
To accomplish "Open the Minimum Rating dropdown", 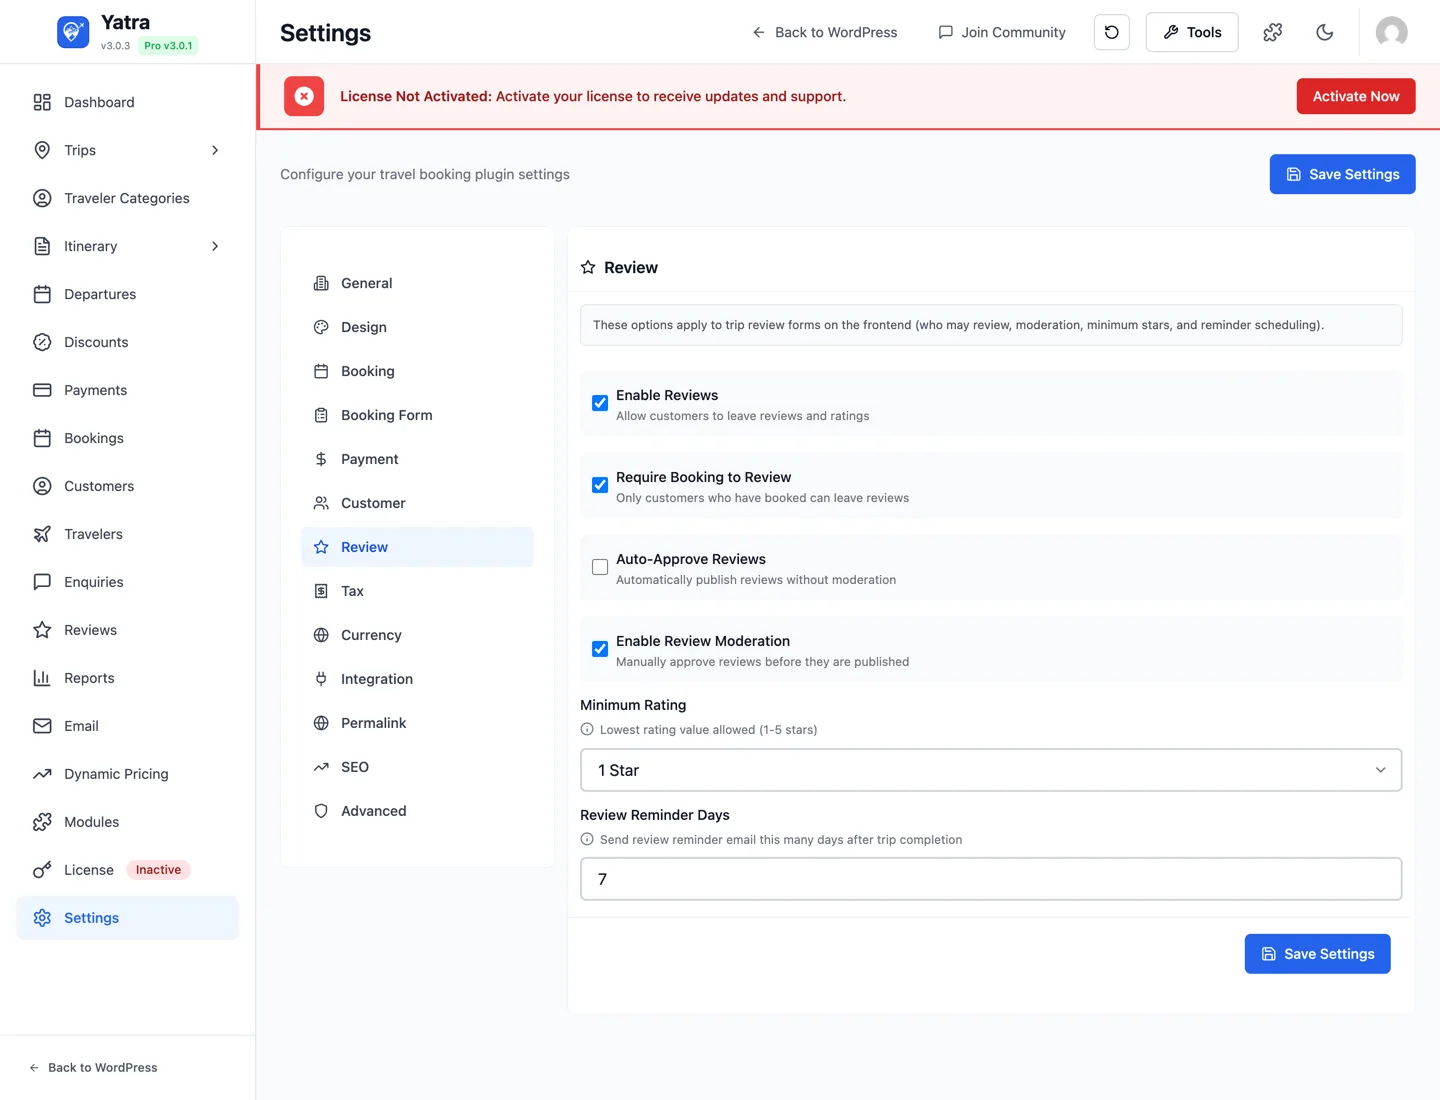I will click(991, 770).
